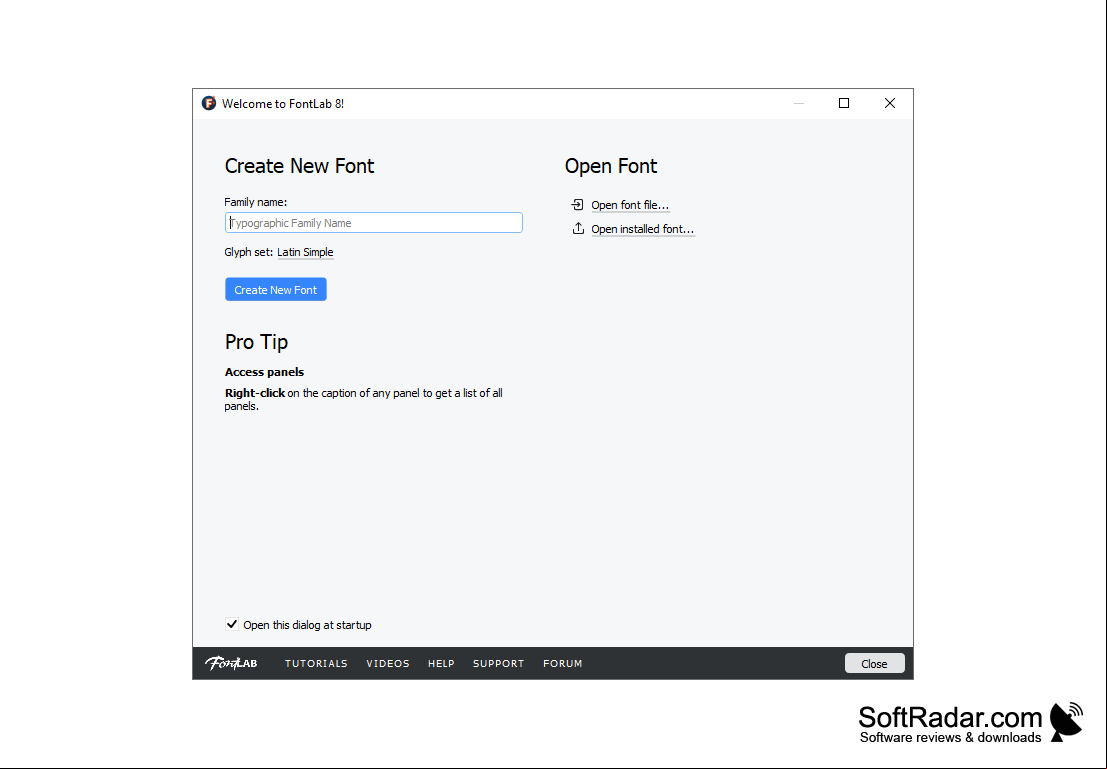Image resolution: width=1107 pixels, height=769 pixels.
Task: Click the Open Font heading
Action: [611, 166]
